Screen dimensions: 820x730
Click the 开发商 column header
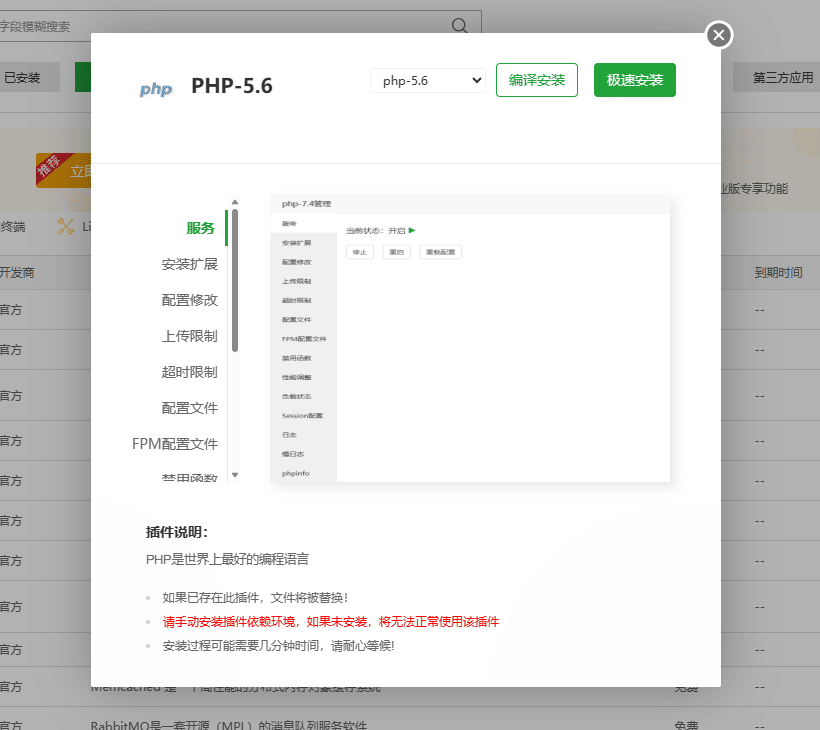pos(17,272)
